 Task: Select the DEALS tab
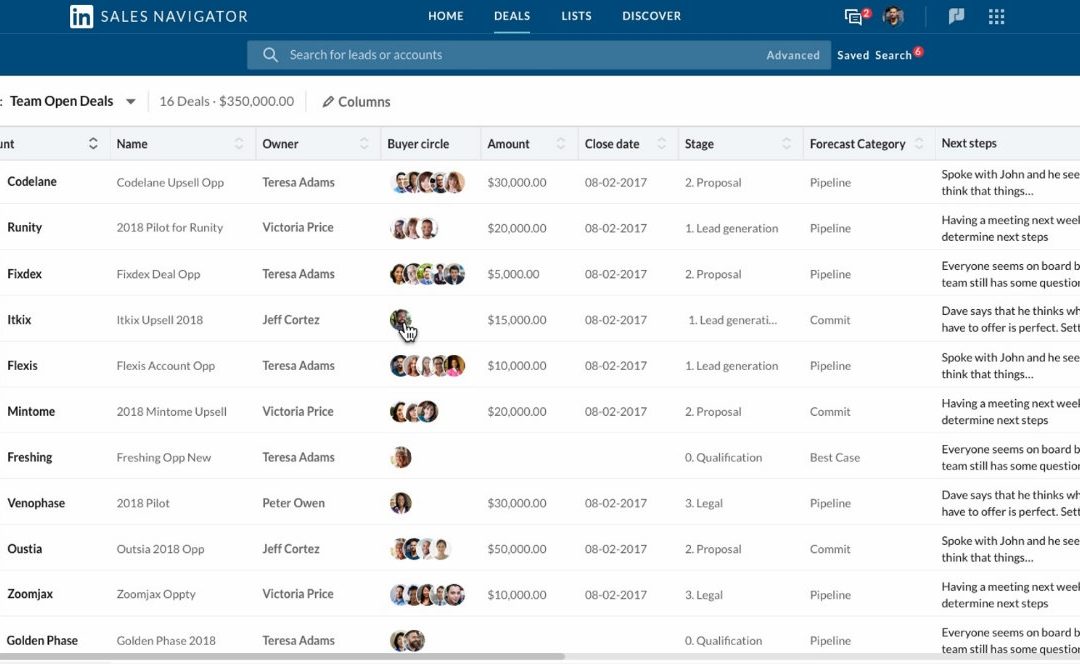click(x=512, y=16)
